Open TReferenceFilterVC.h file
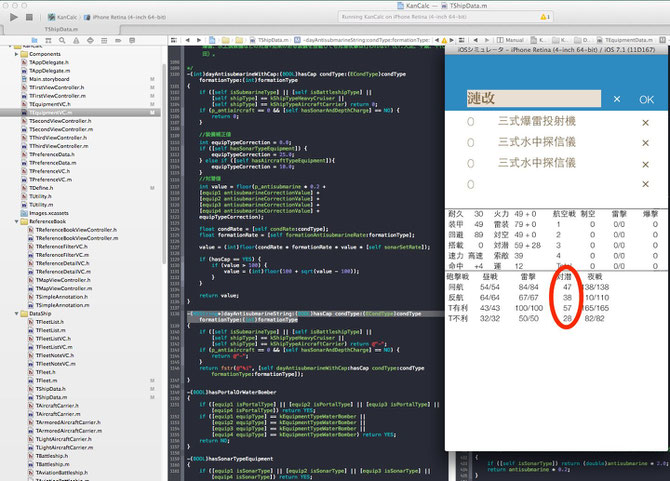The height and width of the screenshot is (481, 670). 62,246
